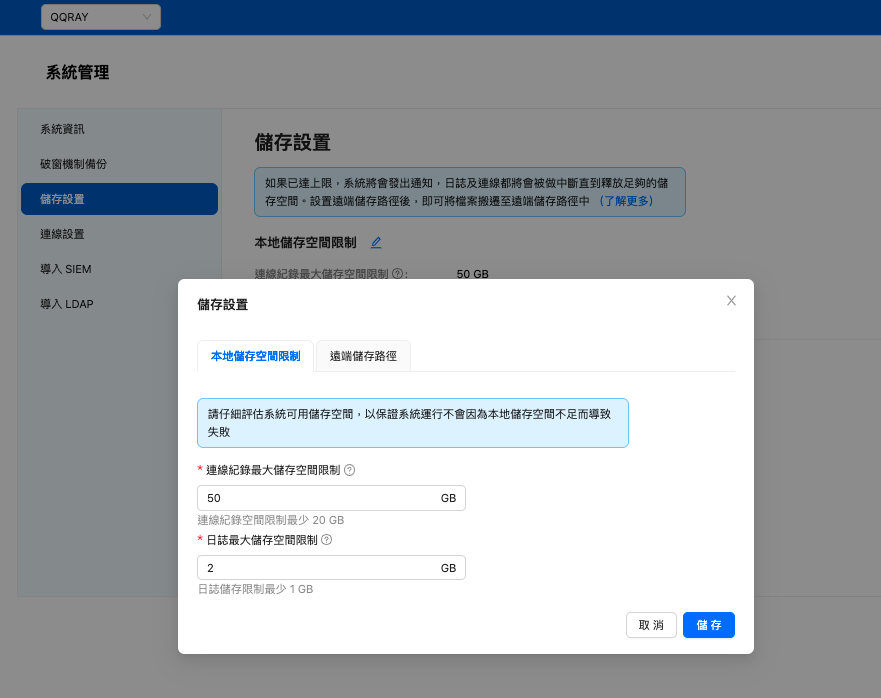The height and width of the screenshot is (698, 881).
Task: Open 導入 LDAP sidebar page
Action: click(66, 304)
